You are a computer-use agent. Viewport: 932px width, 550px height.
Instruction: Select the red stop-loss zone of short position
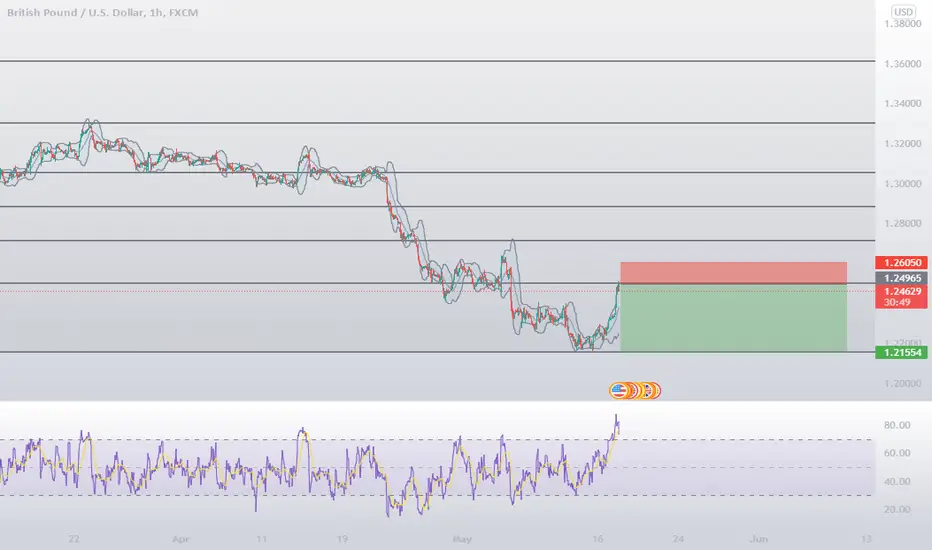(x=733, y=273)
